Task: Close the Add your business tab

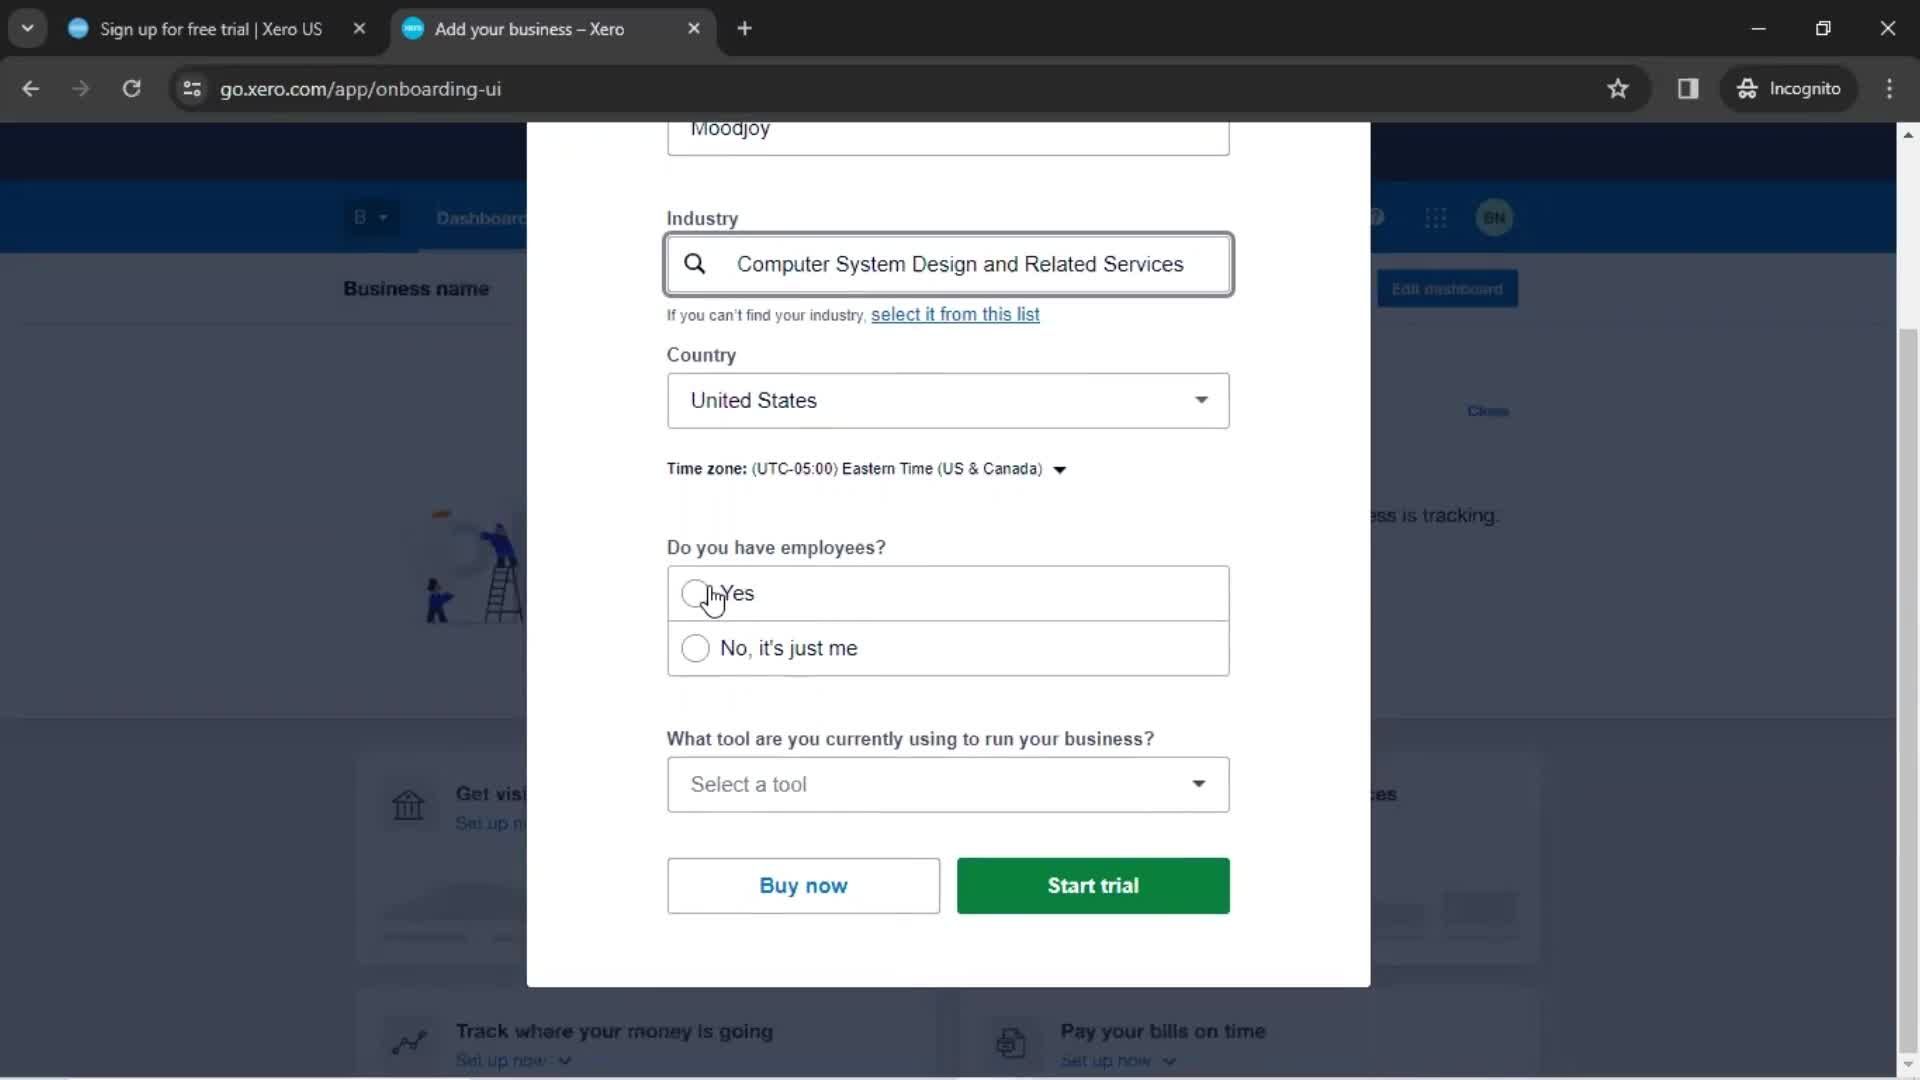Action: point(694,29)
